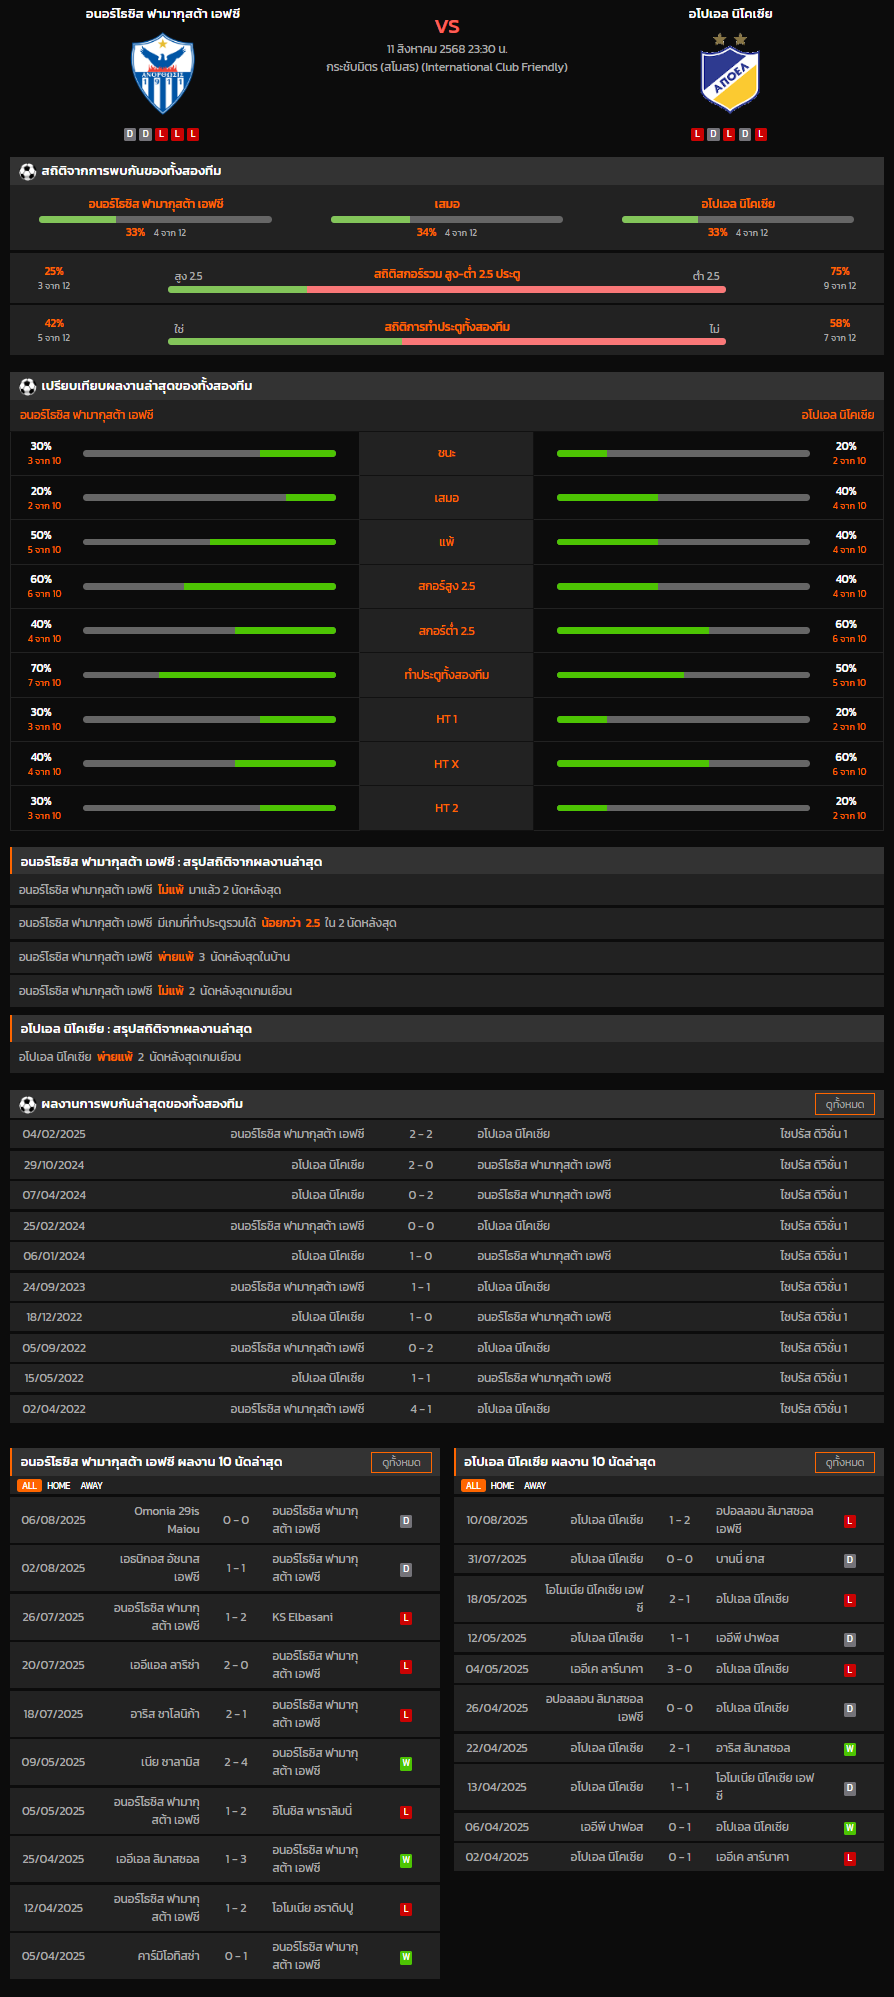Screen dimensions: 894x1997
Task: Click the "HT X" comparison label
Action: [447, 764]
